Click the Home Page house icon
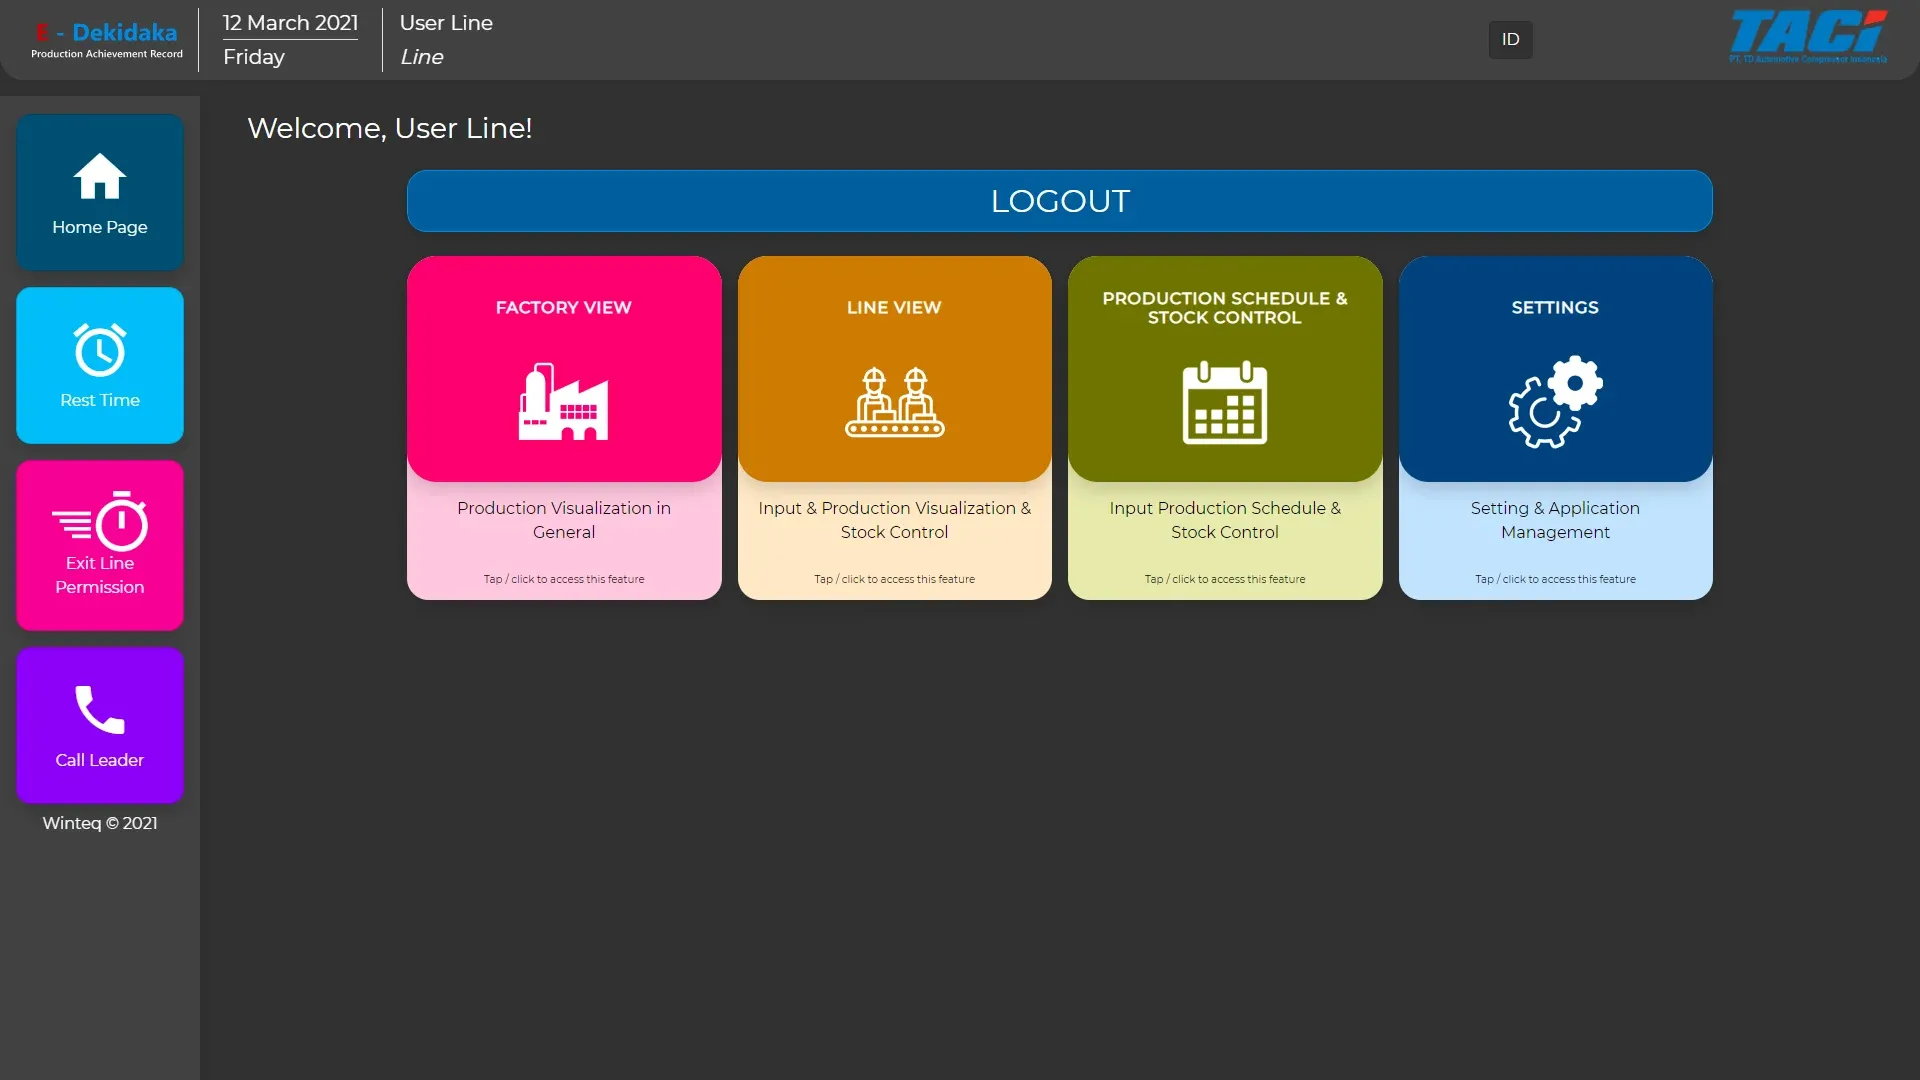 100,177
